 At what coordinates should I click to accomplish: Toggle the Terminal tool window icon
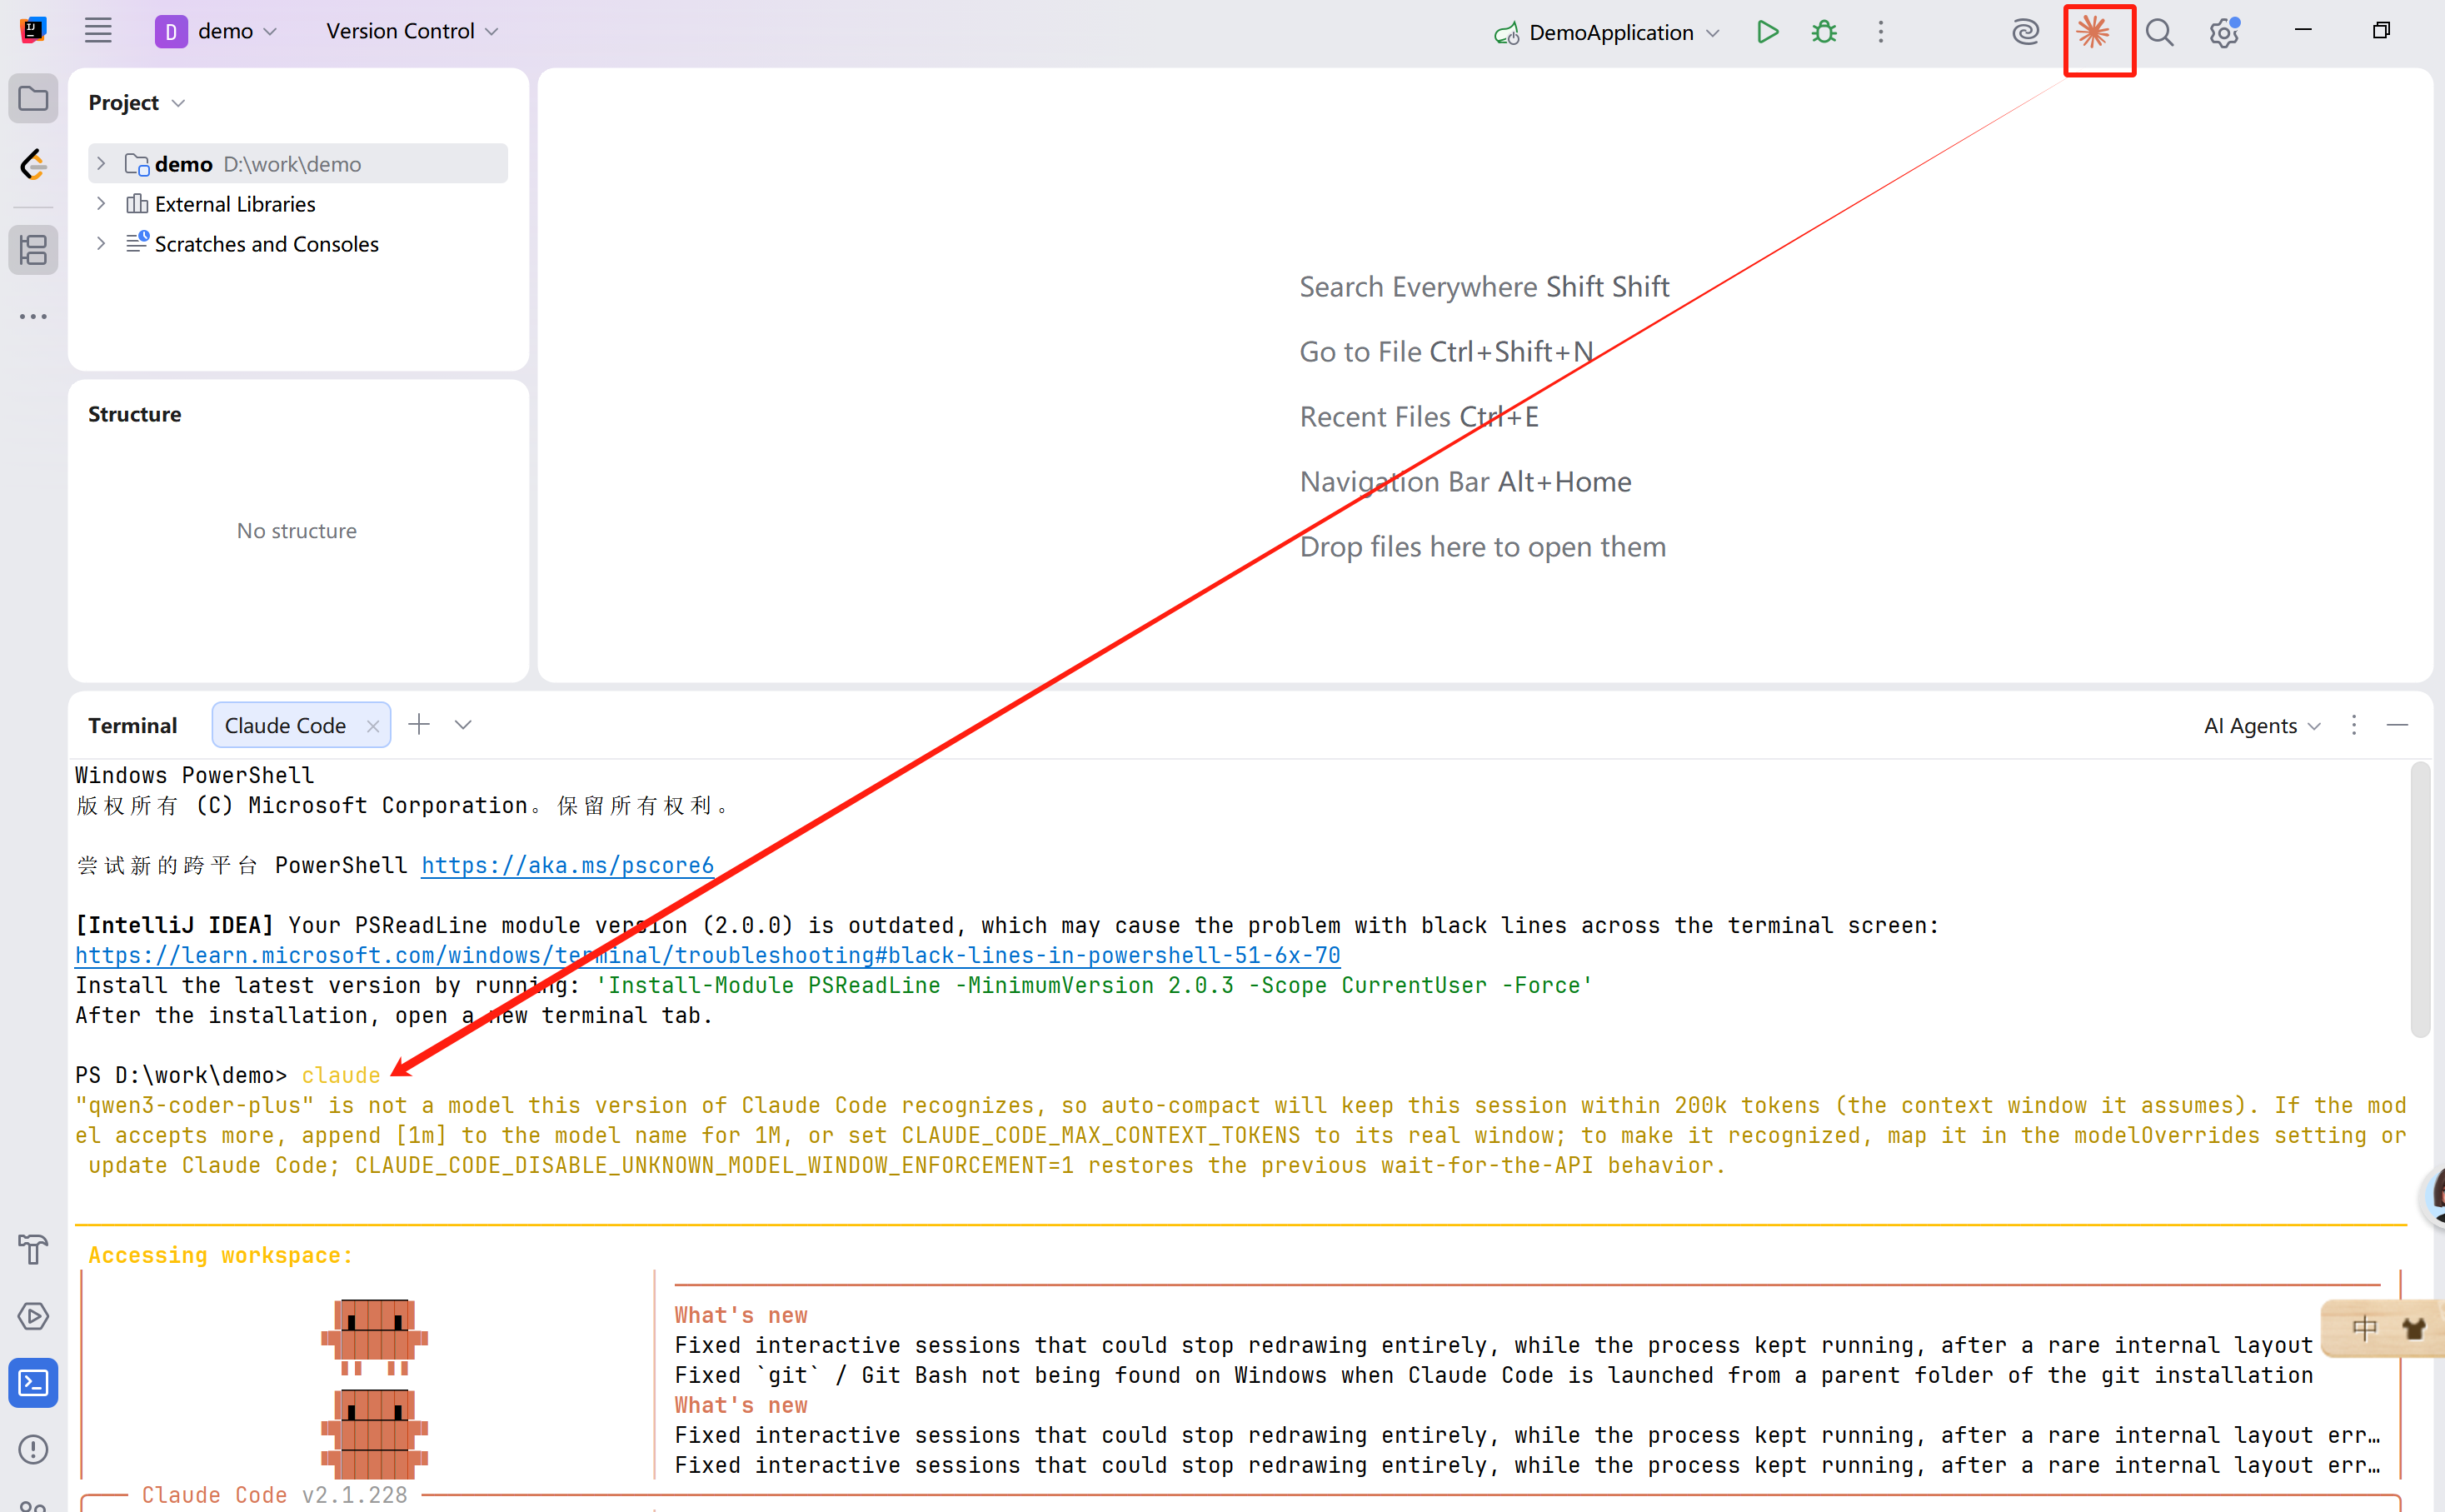coord(33,1383)
